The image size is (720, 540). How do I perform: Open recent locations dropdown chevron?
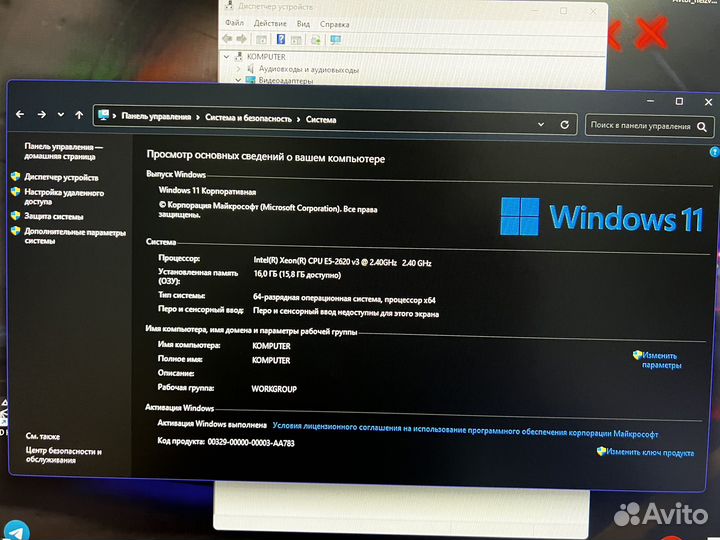click(61, 115)
